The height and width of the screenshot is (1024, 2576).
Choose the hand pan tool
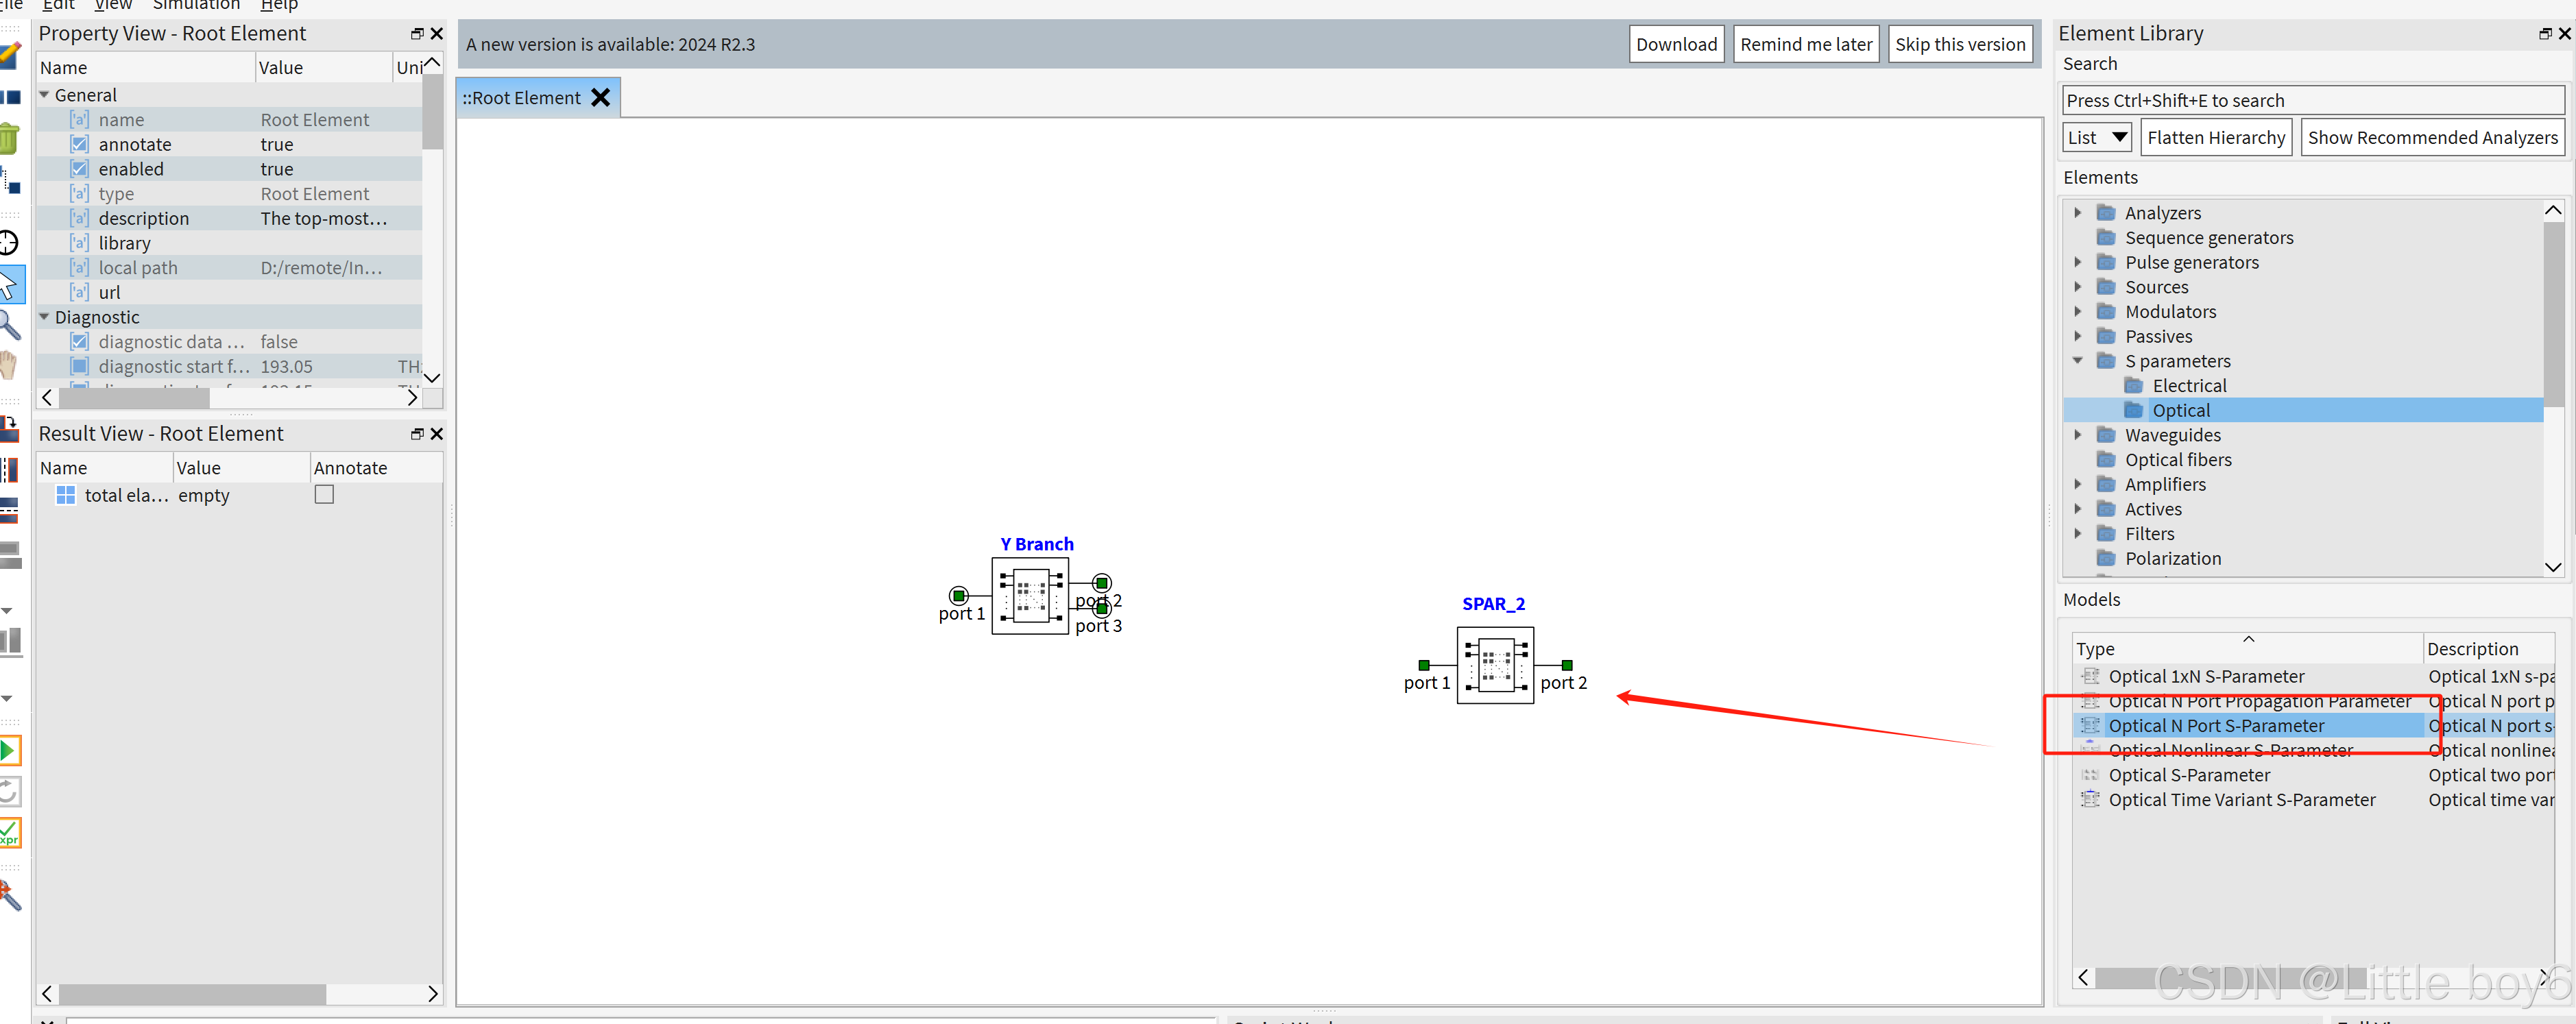point(9,365)
